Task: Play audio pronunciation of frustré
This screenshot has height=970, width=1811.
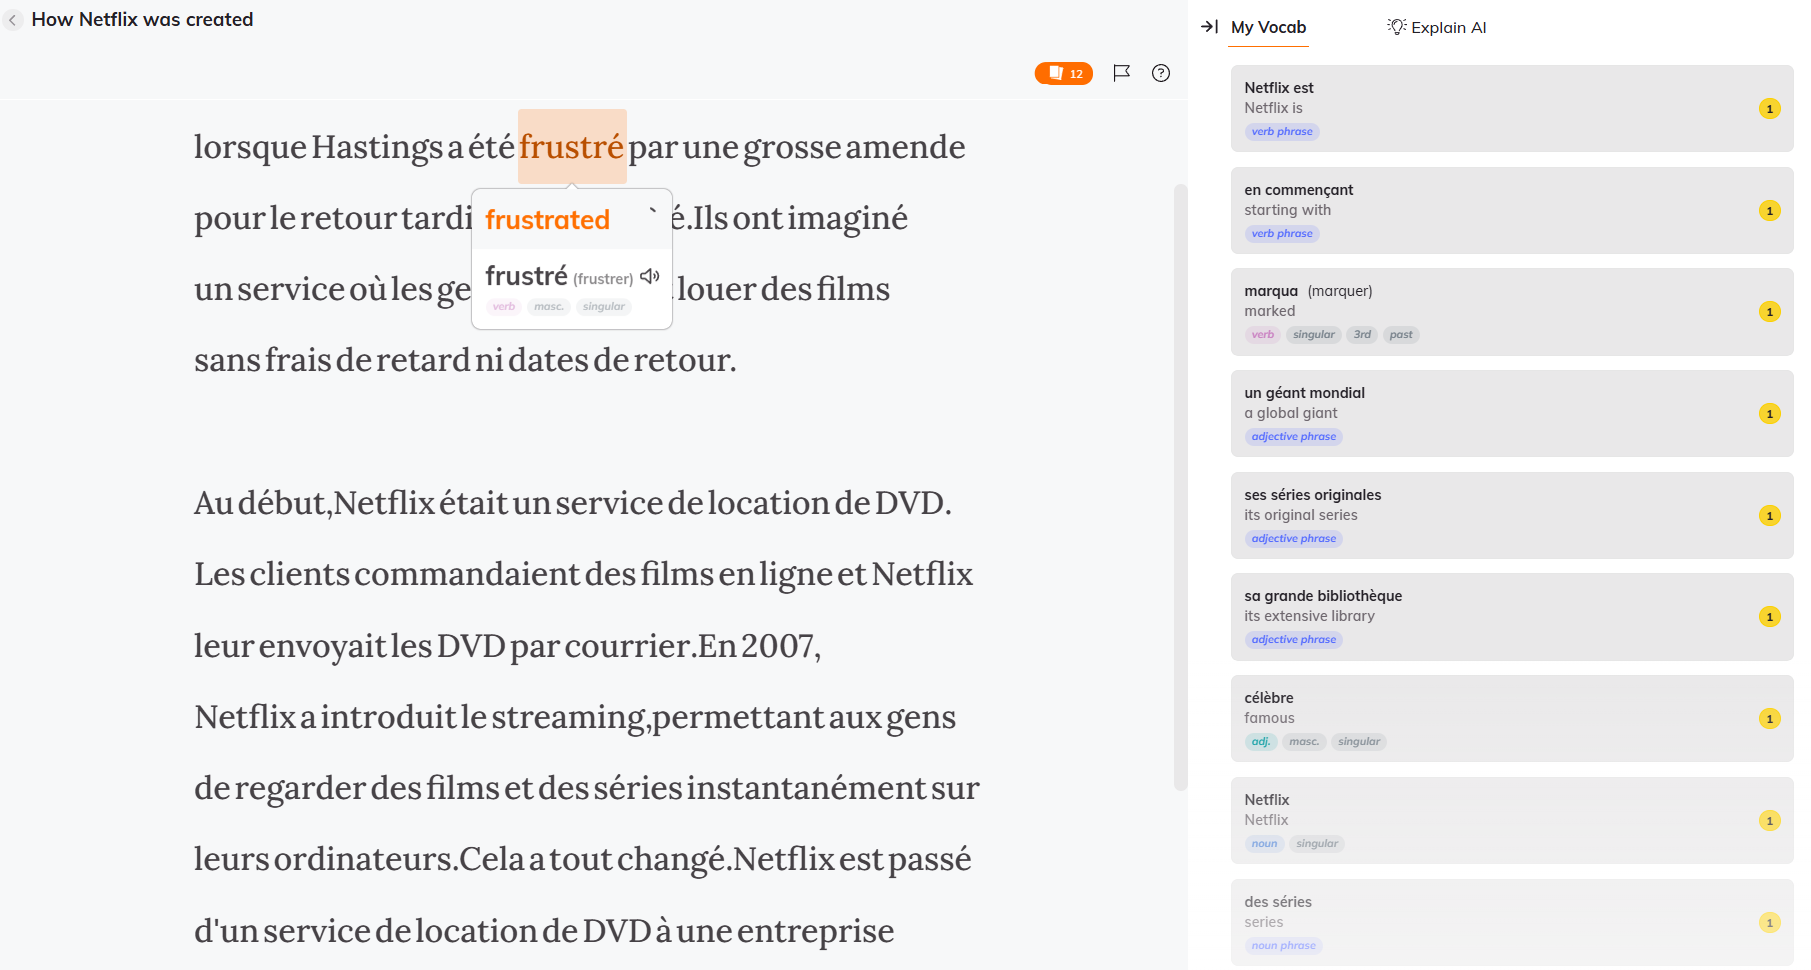Action: coord(650,276)
